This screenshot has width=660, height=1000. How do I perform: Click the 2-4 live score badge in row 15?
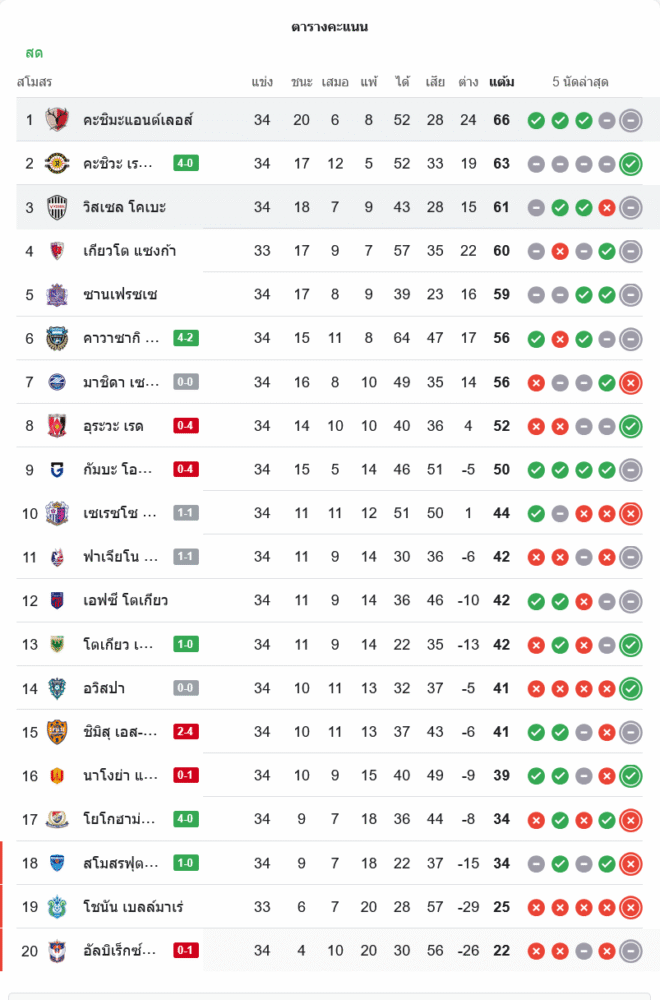[x=185, y=732]
